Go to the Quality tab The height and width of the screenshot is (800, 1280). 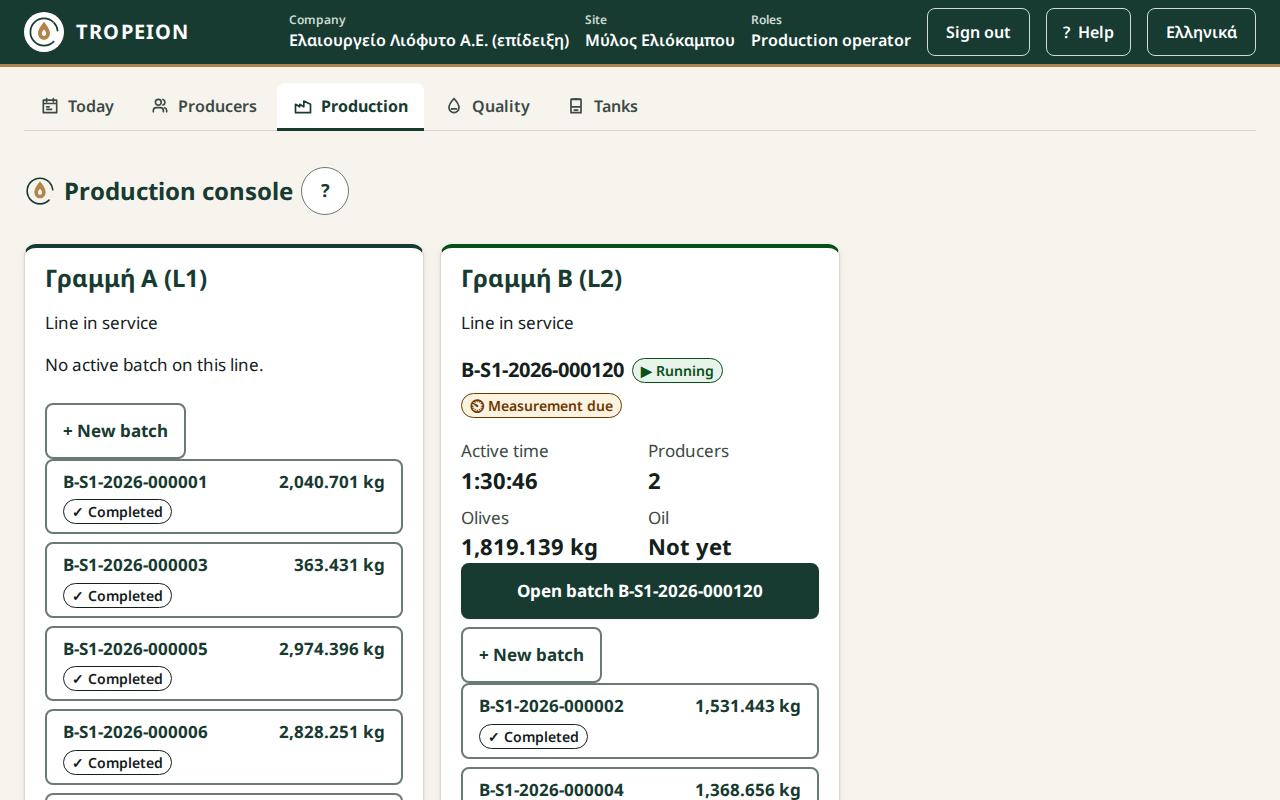488,106
